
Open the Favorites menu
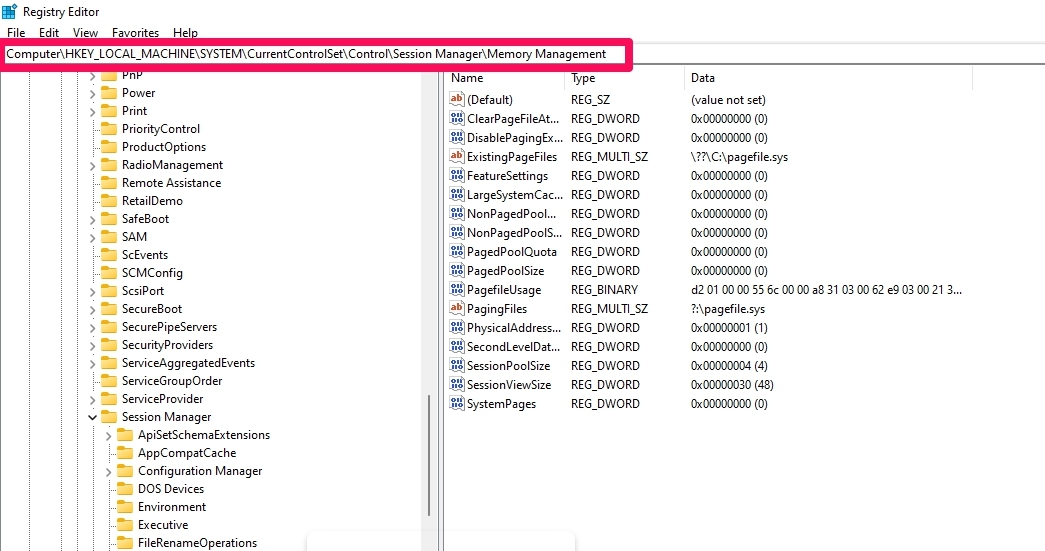(x=135, y=33)
